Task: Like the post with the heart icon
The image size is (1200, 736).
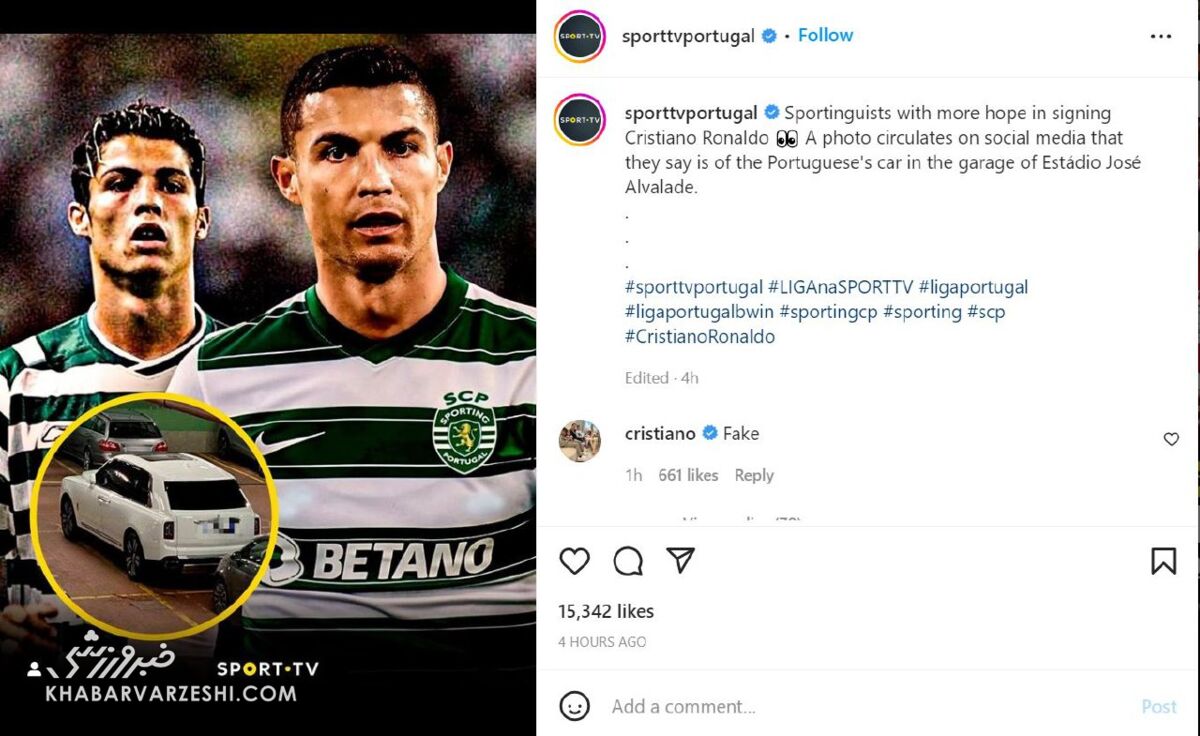Action: click(x=574, y=562)
